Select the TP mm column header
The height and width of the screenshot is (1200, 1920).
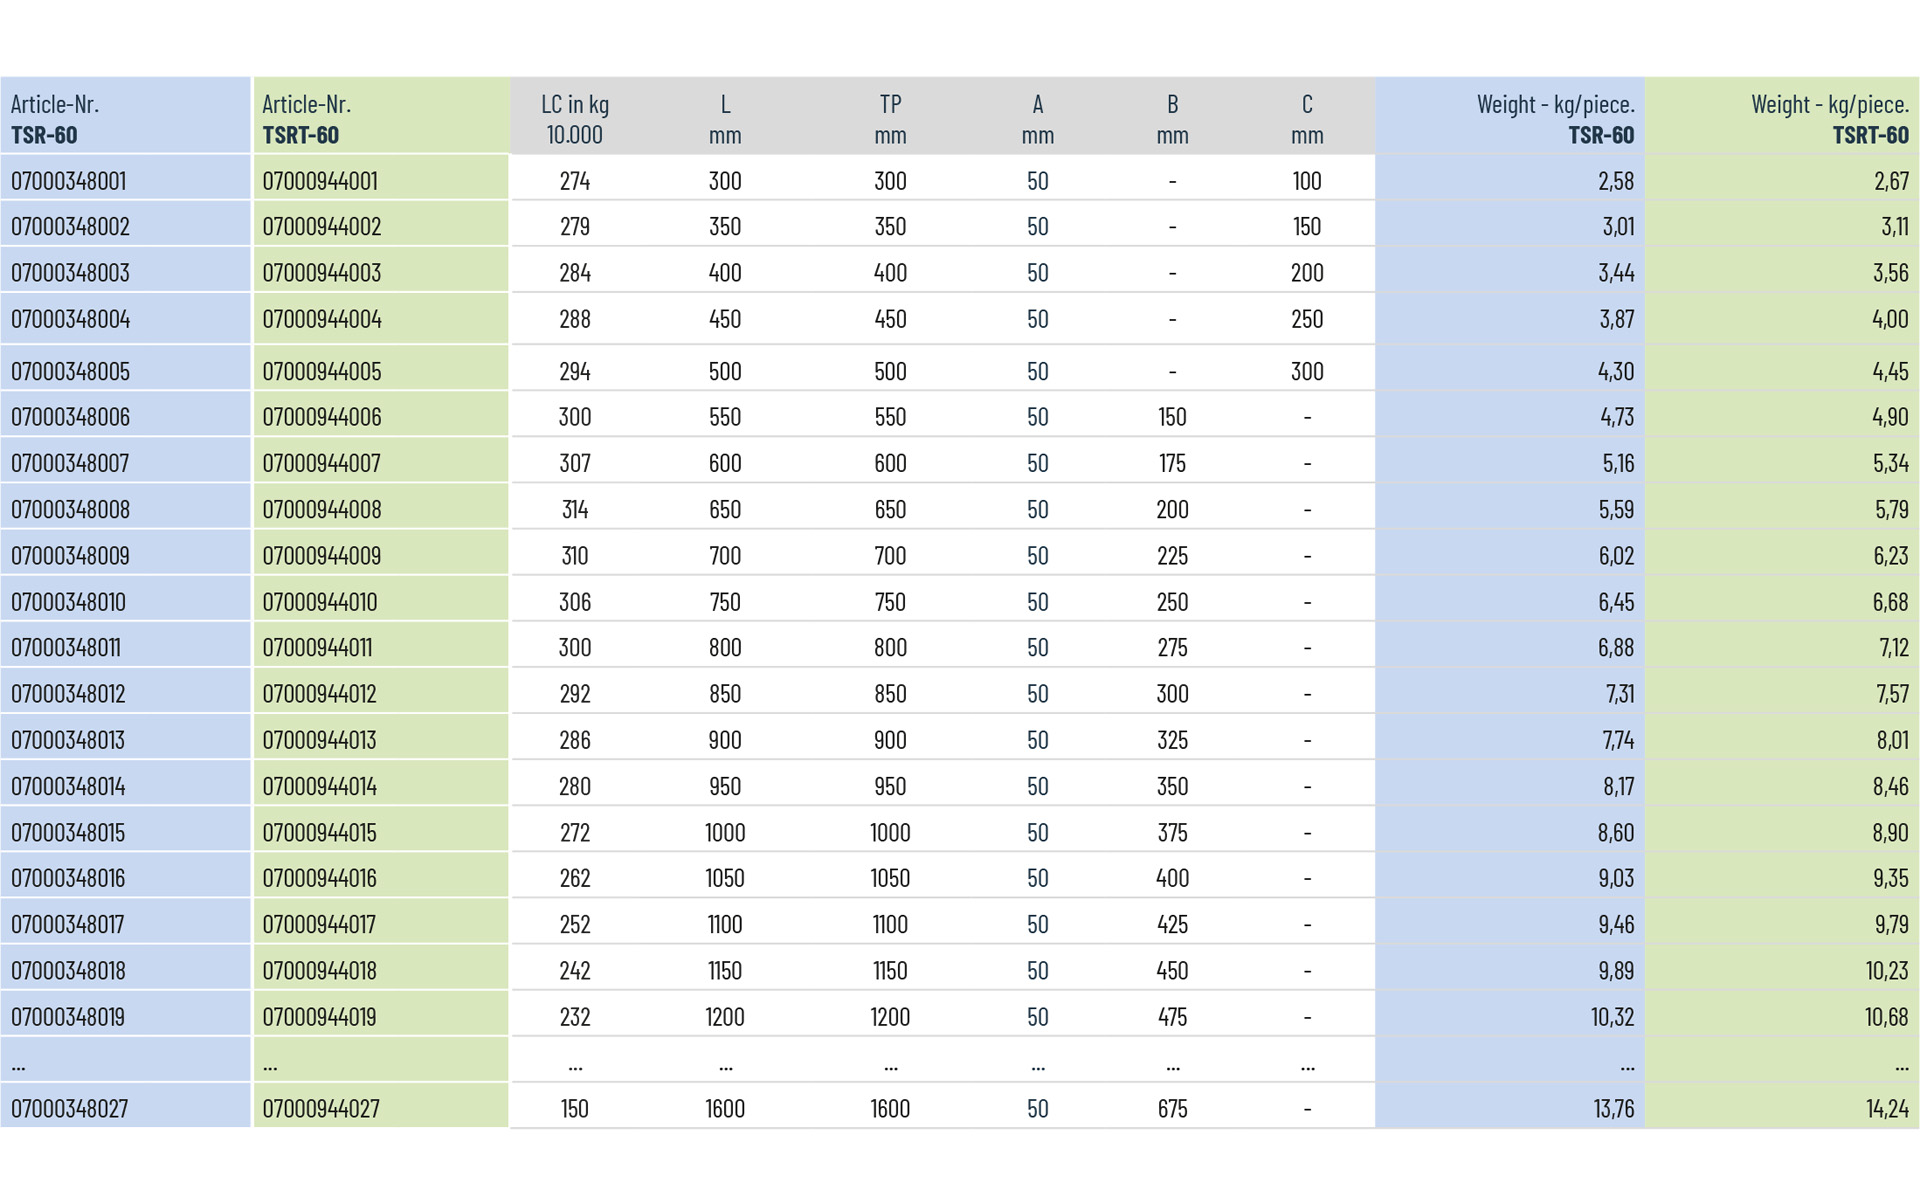point(890,118)
